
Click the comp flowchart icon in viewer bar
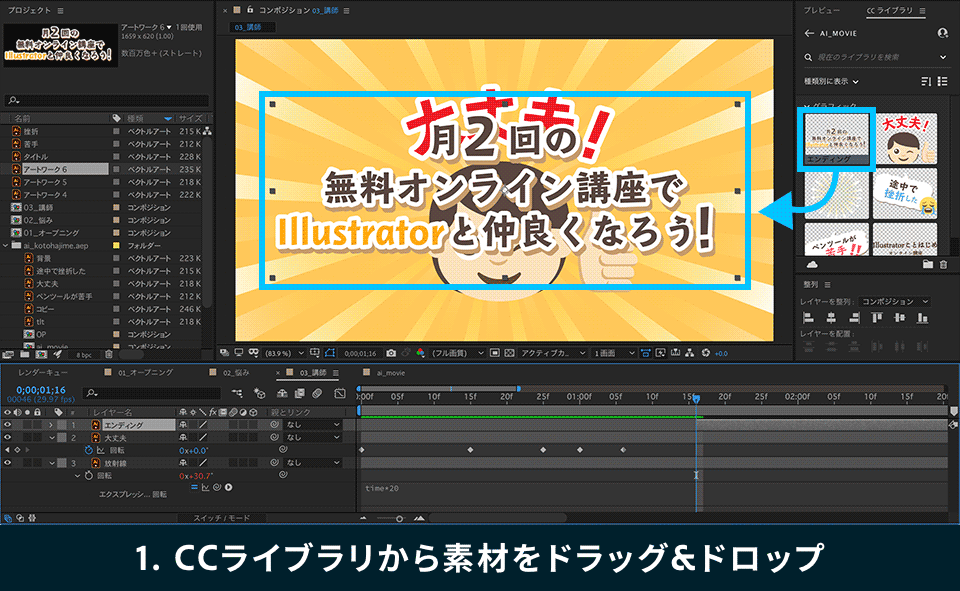690,353
